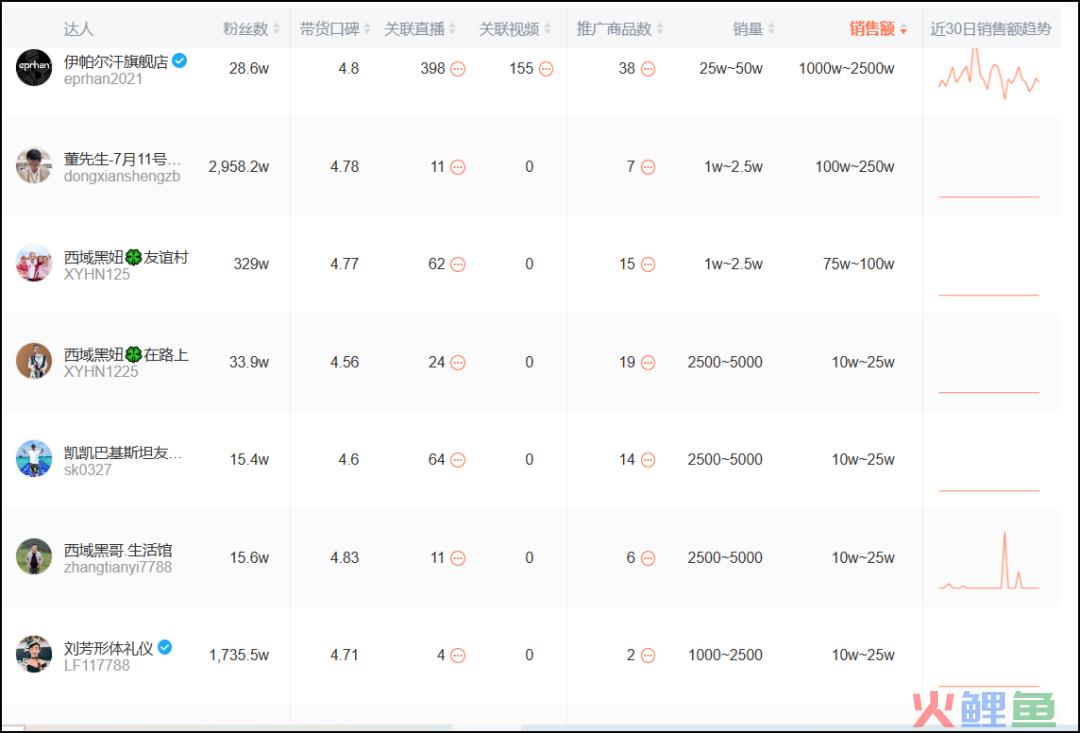The height and width of the screenshot is (733, 1080).
Task: Open details icon beside 刘芳形体礼仪 4 live streams
Action: [457, 656]
